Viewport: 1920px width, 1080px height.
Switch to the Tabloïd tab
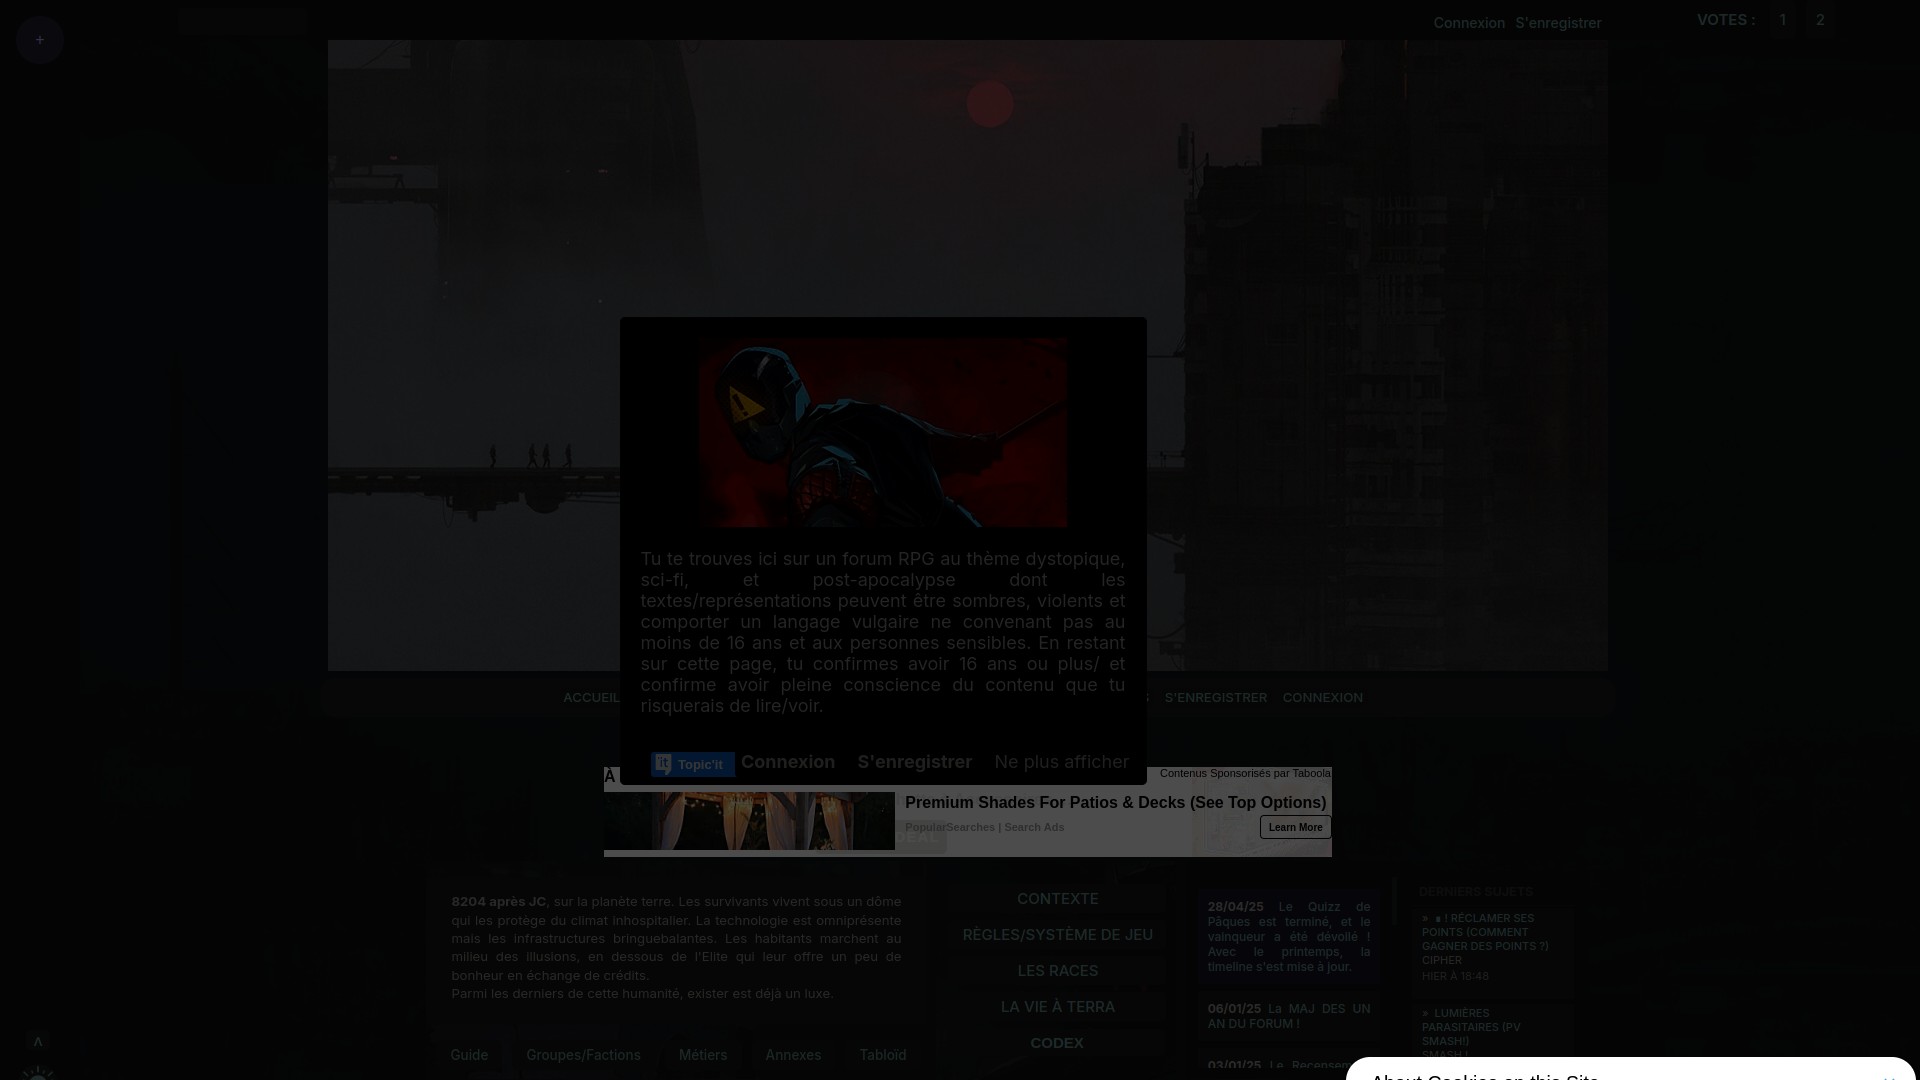click(x=883, y=1055)
